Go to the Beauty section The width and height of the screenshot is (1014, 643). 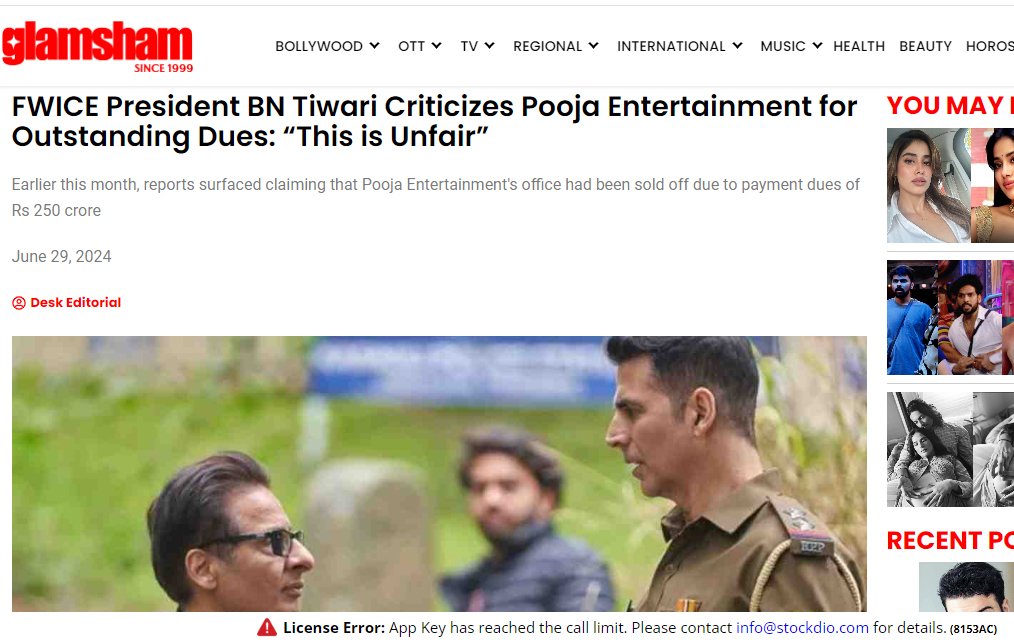coord(925,47)
